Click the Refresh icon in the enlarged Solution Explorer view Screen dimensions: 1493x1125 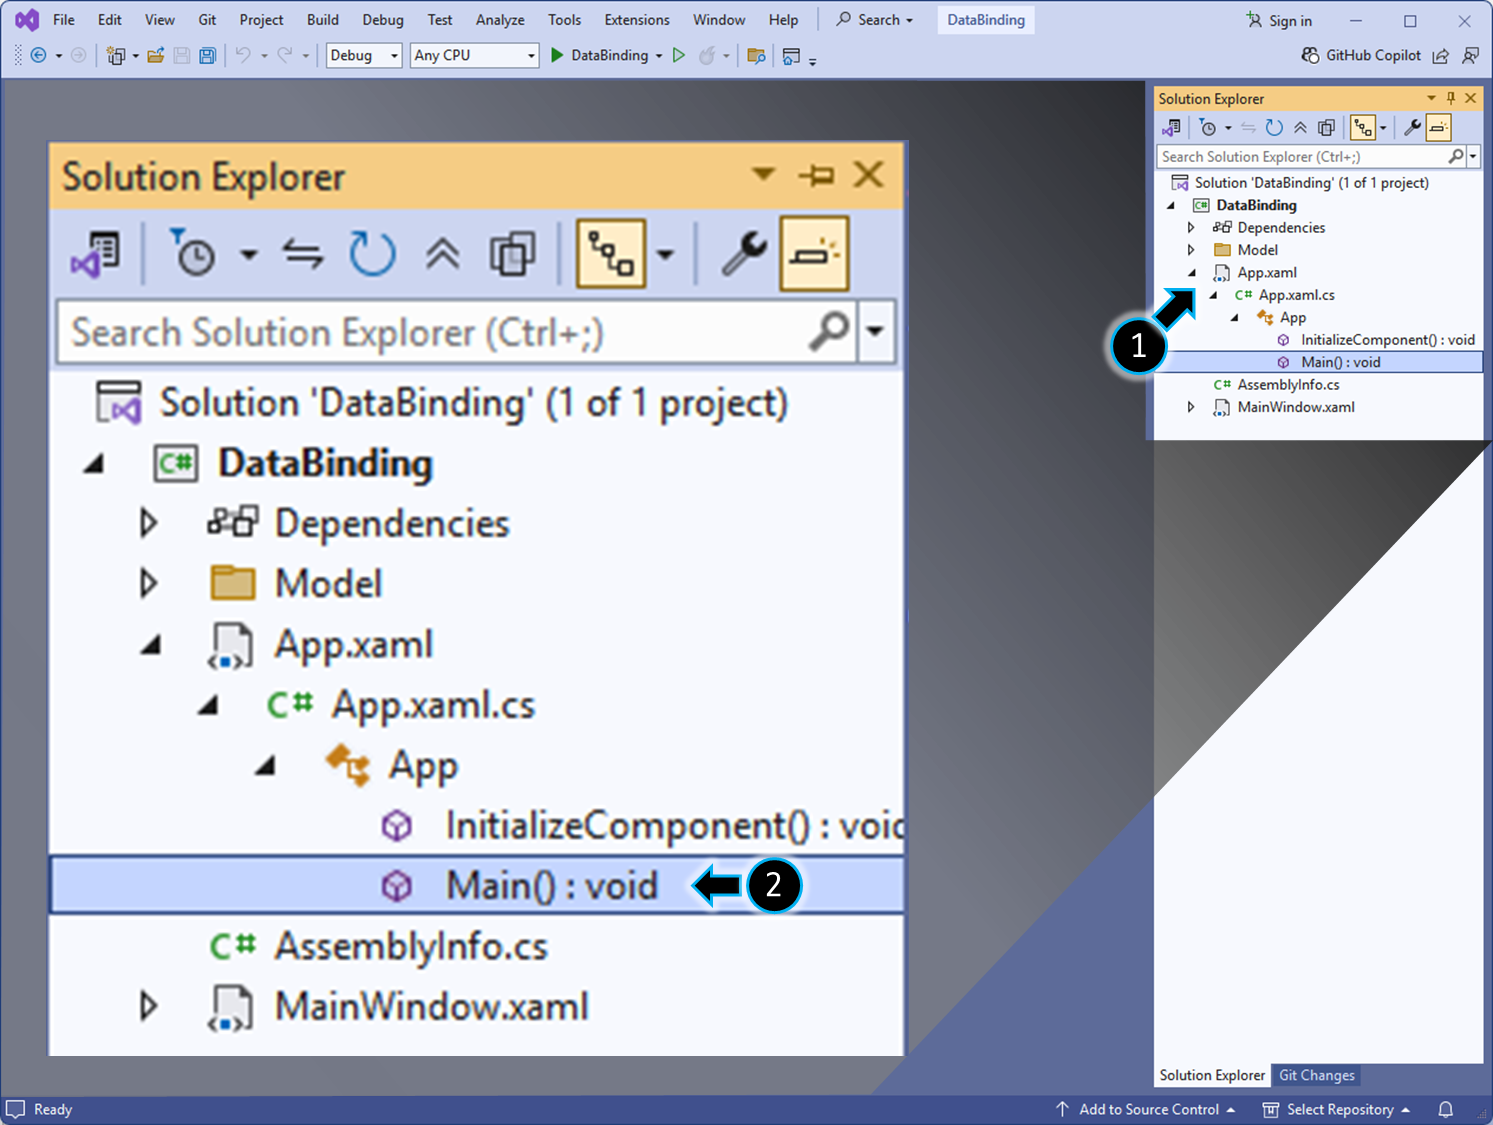(372, 253)
